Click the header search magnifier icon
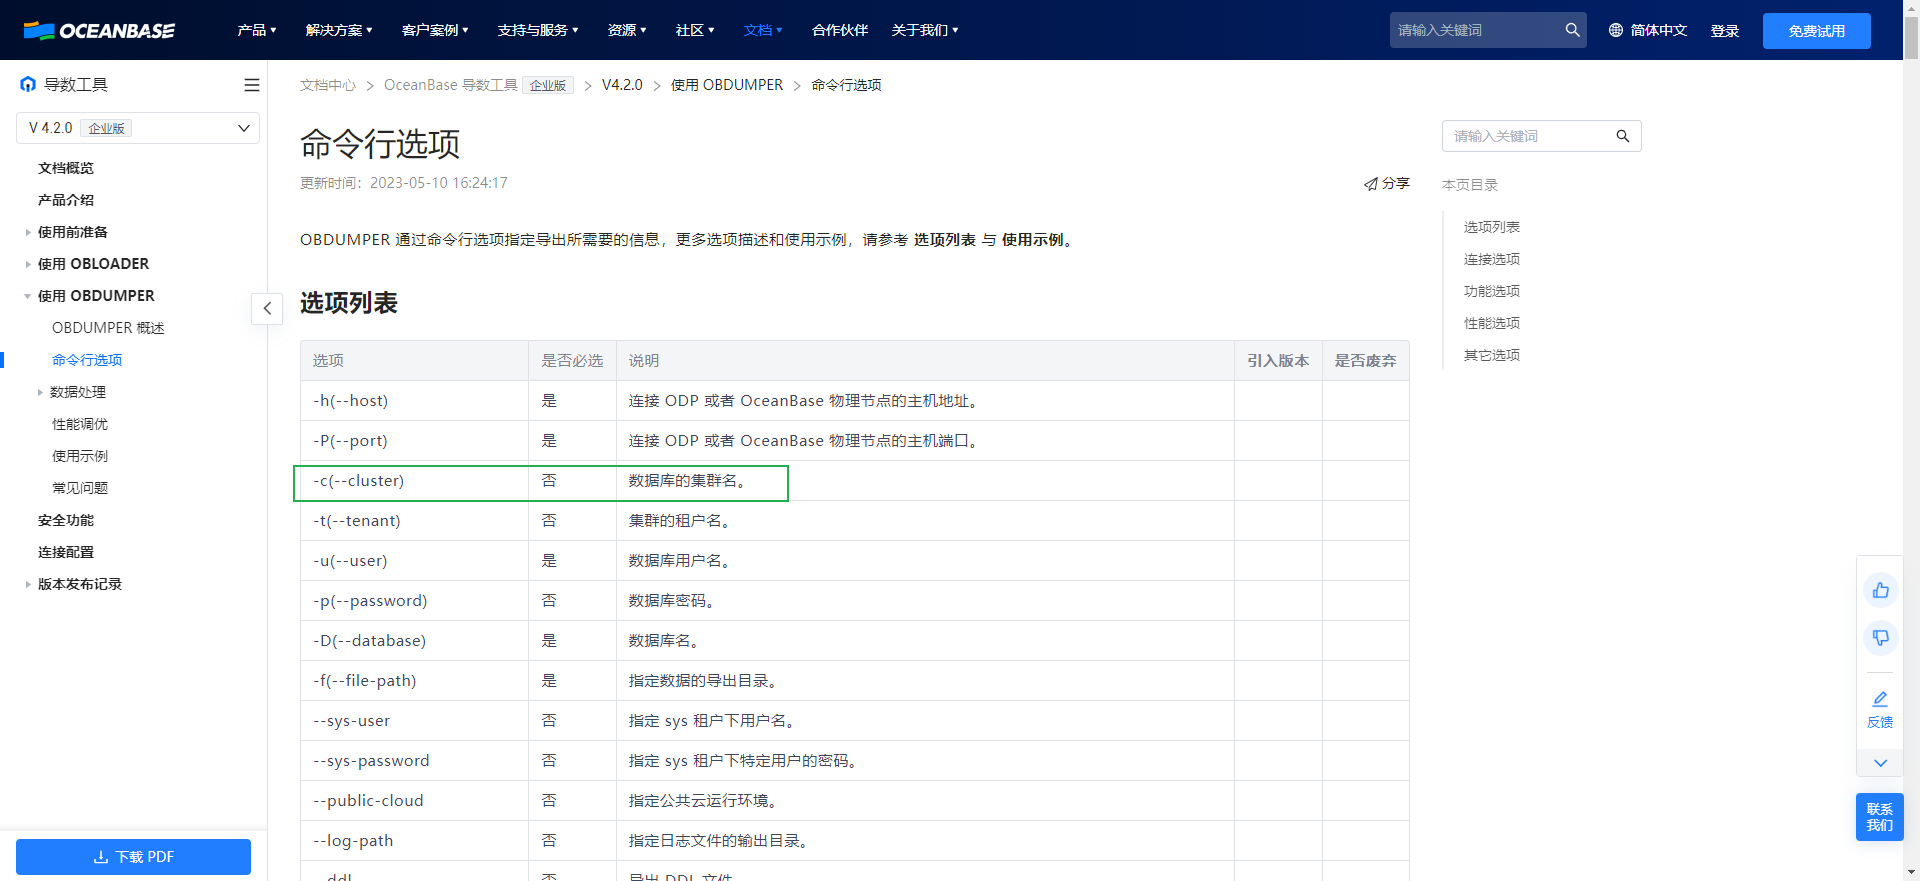This screenshot has width=1920, height=881. click(1572, 30)
